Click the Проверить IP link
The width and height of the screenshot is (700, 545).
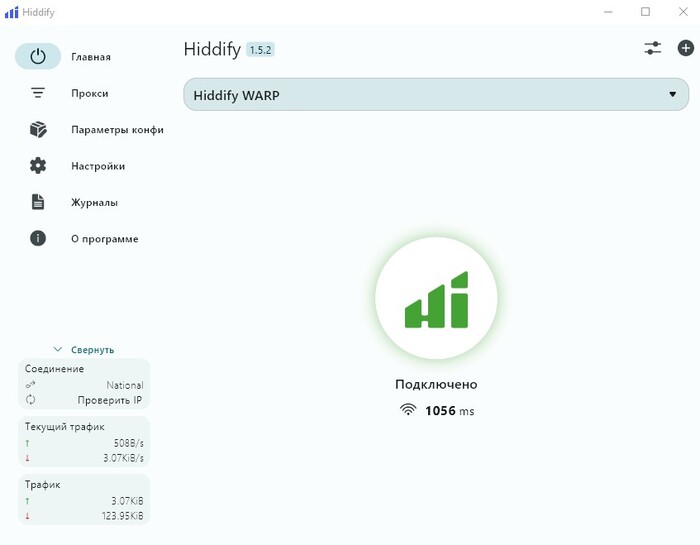(x=110, y=400)
